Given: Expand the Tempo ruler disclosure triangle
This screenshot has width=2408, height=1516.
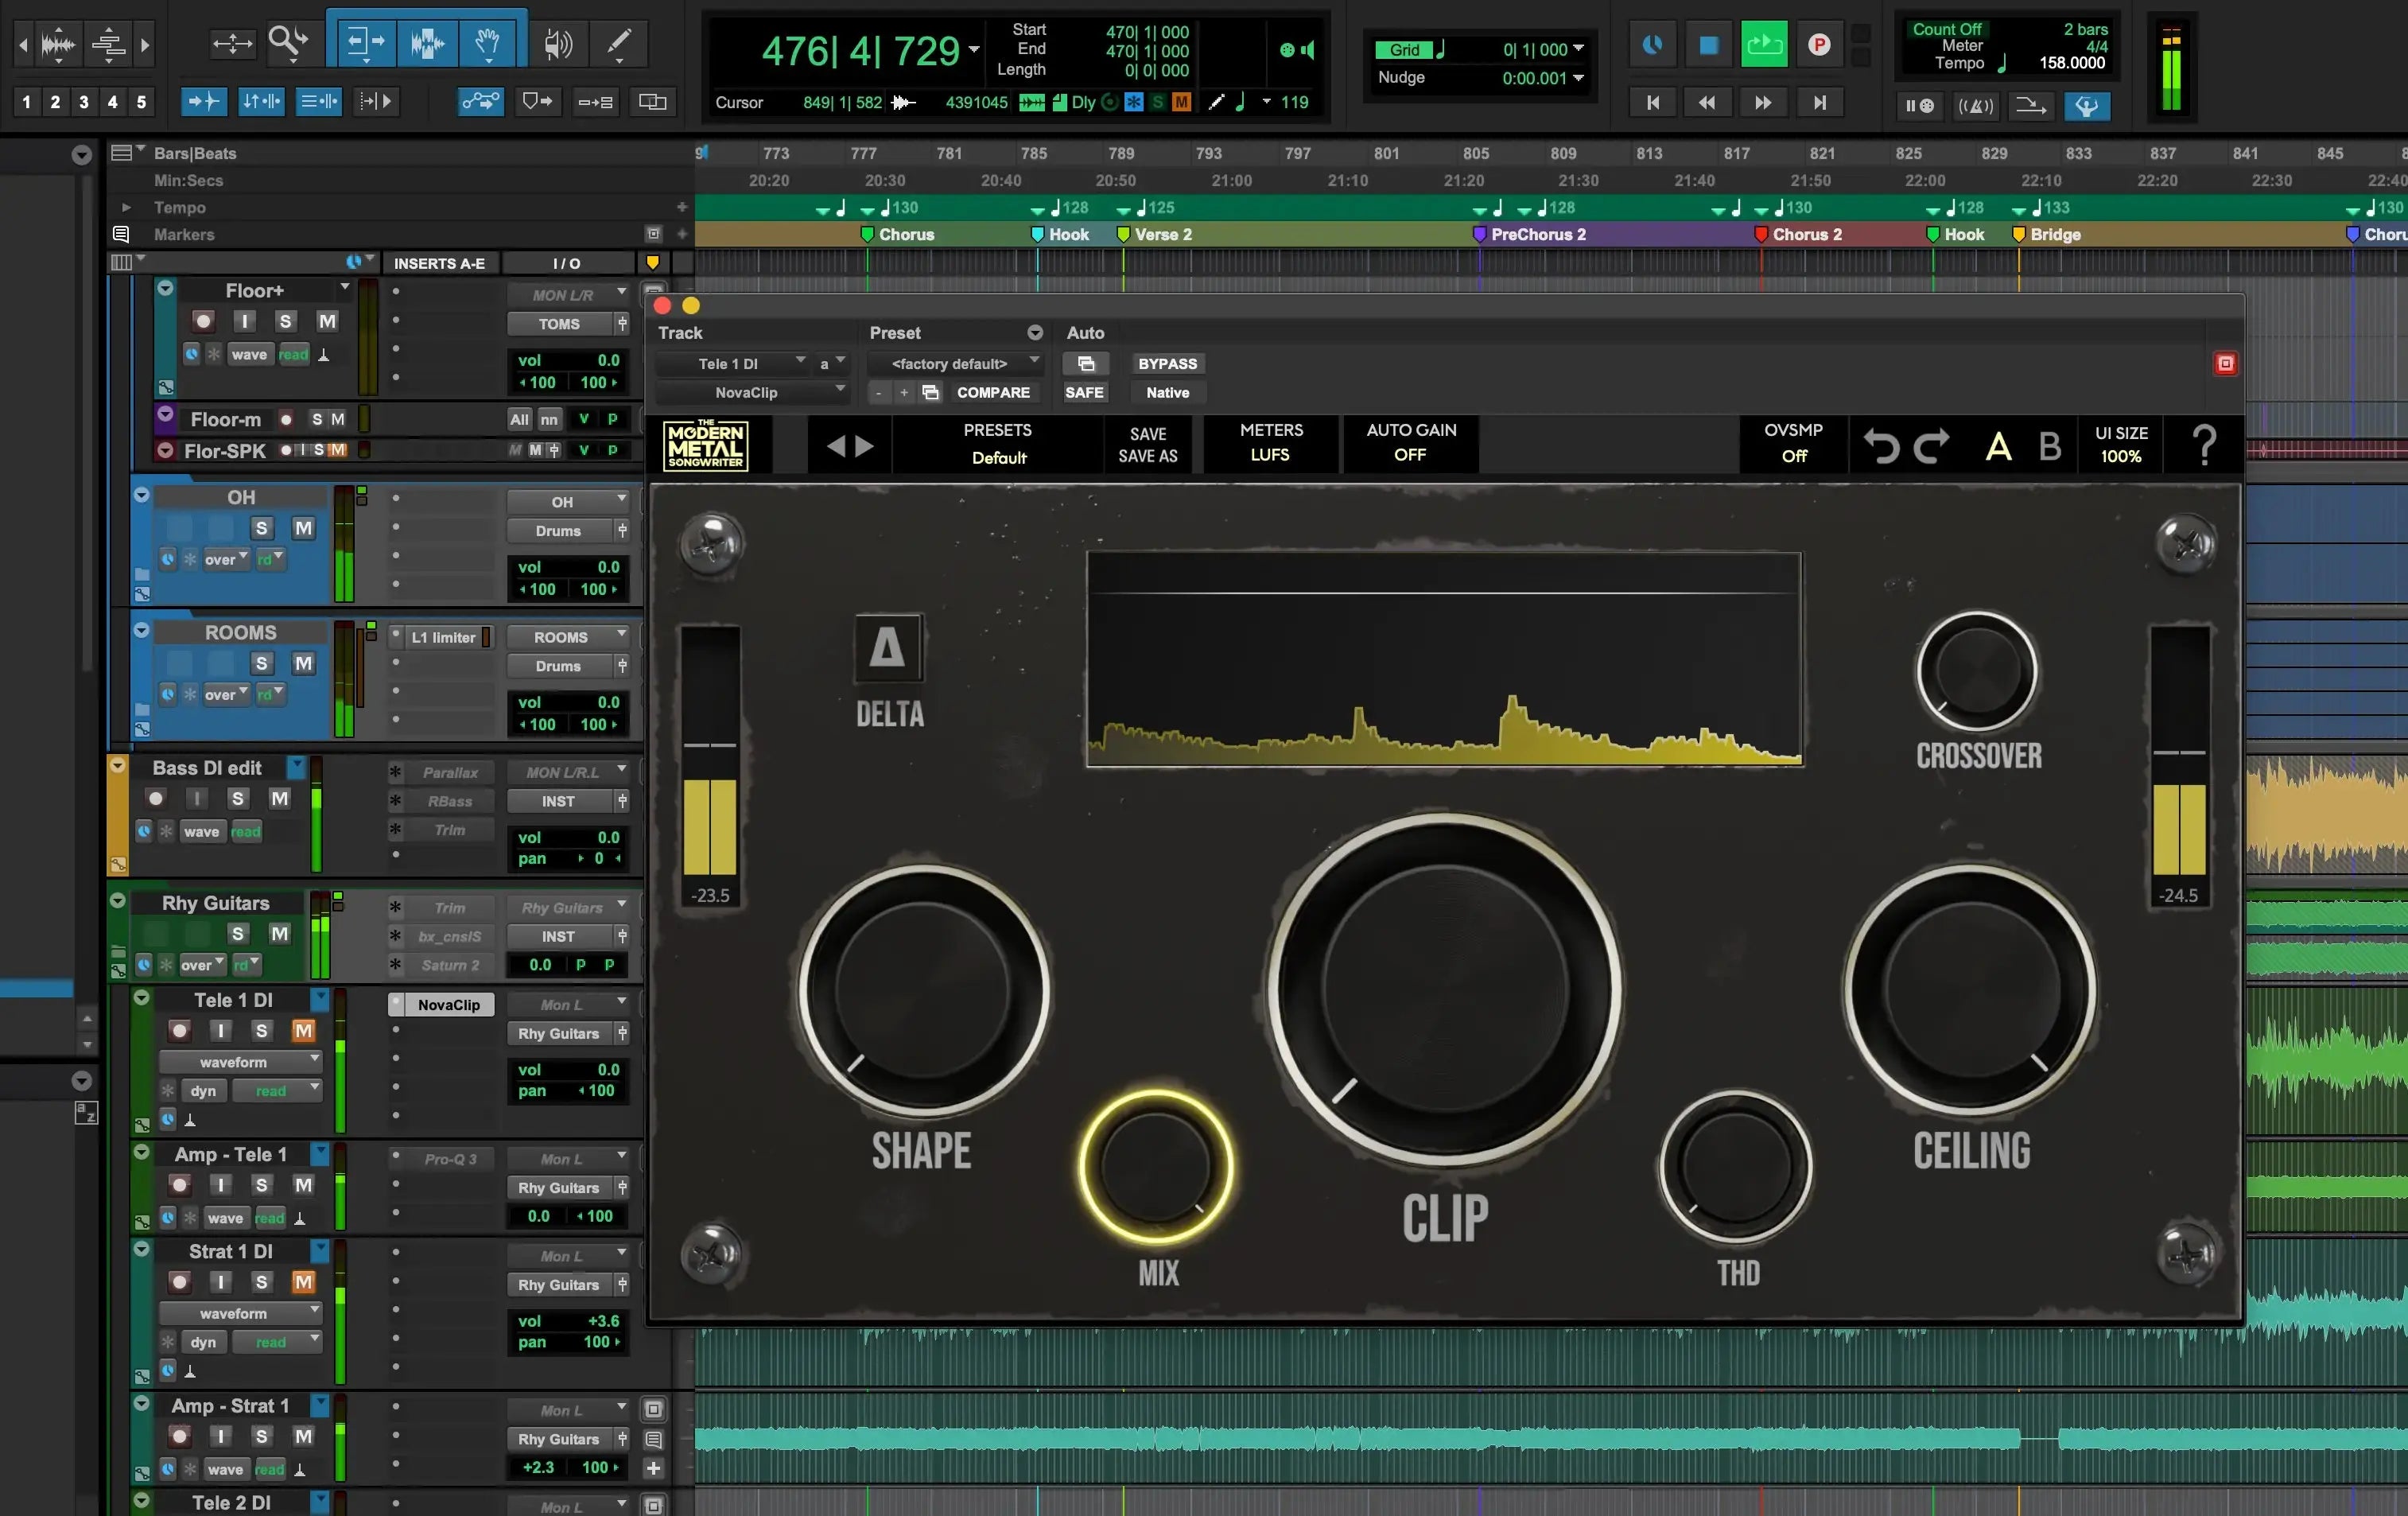Looking at the screenshot, I should pyautogui.click(x=126, y=208).
